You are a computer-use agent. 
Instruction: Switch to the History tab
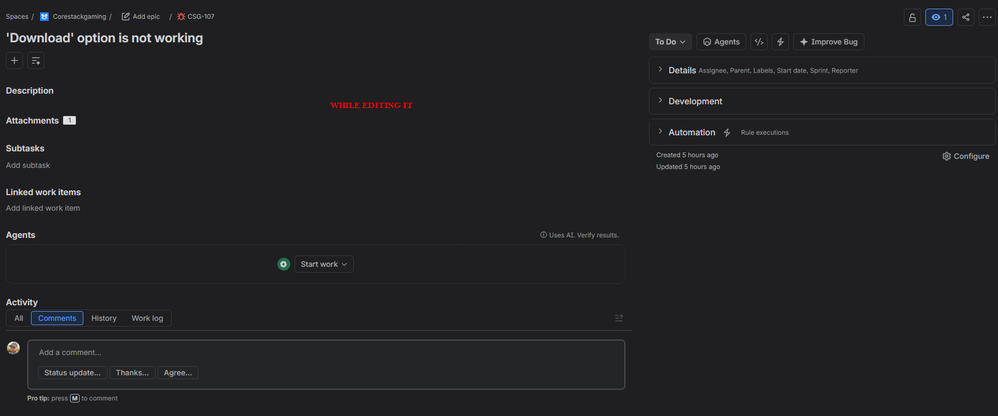(104, 318)
